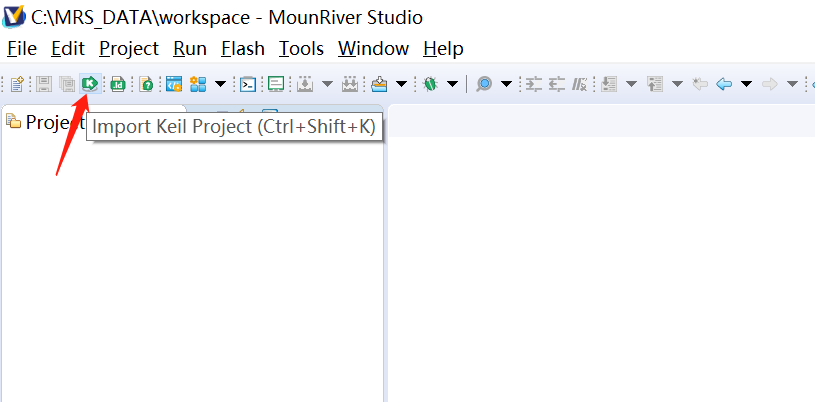Click the green bug Debug icon
The image size is (815, 402).
[x=430, y=84]
